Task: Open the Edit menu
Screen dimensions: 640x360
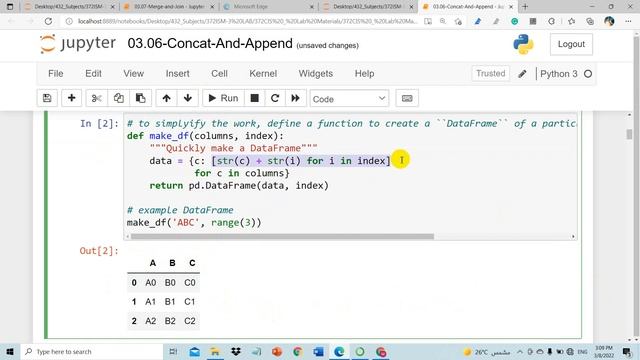Action: pyautogui.click(x=93, y=73)
